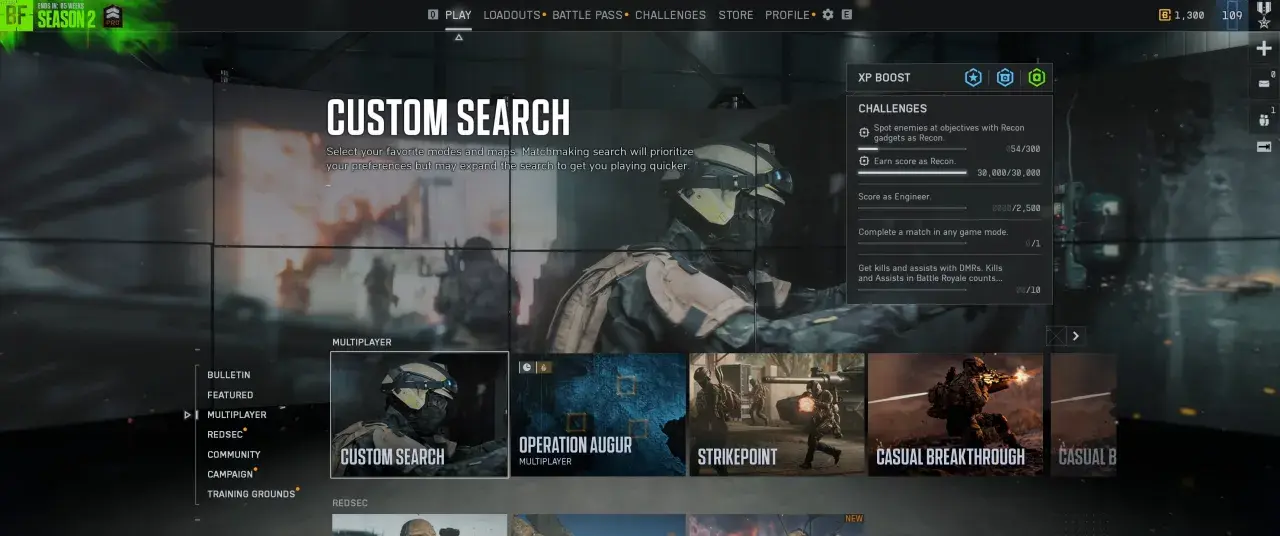The width and height of the screenshot is (1280, 536).
Task: Open the settings gear in top navigation
Action: click(x=828, y=15)
